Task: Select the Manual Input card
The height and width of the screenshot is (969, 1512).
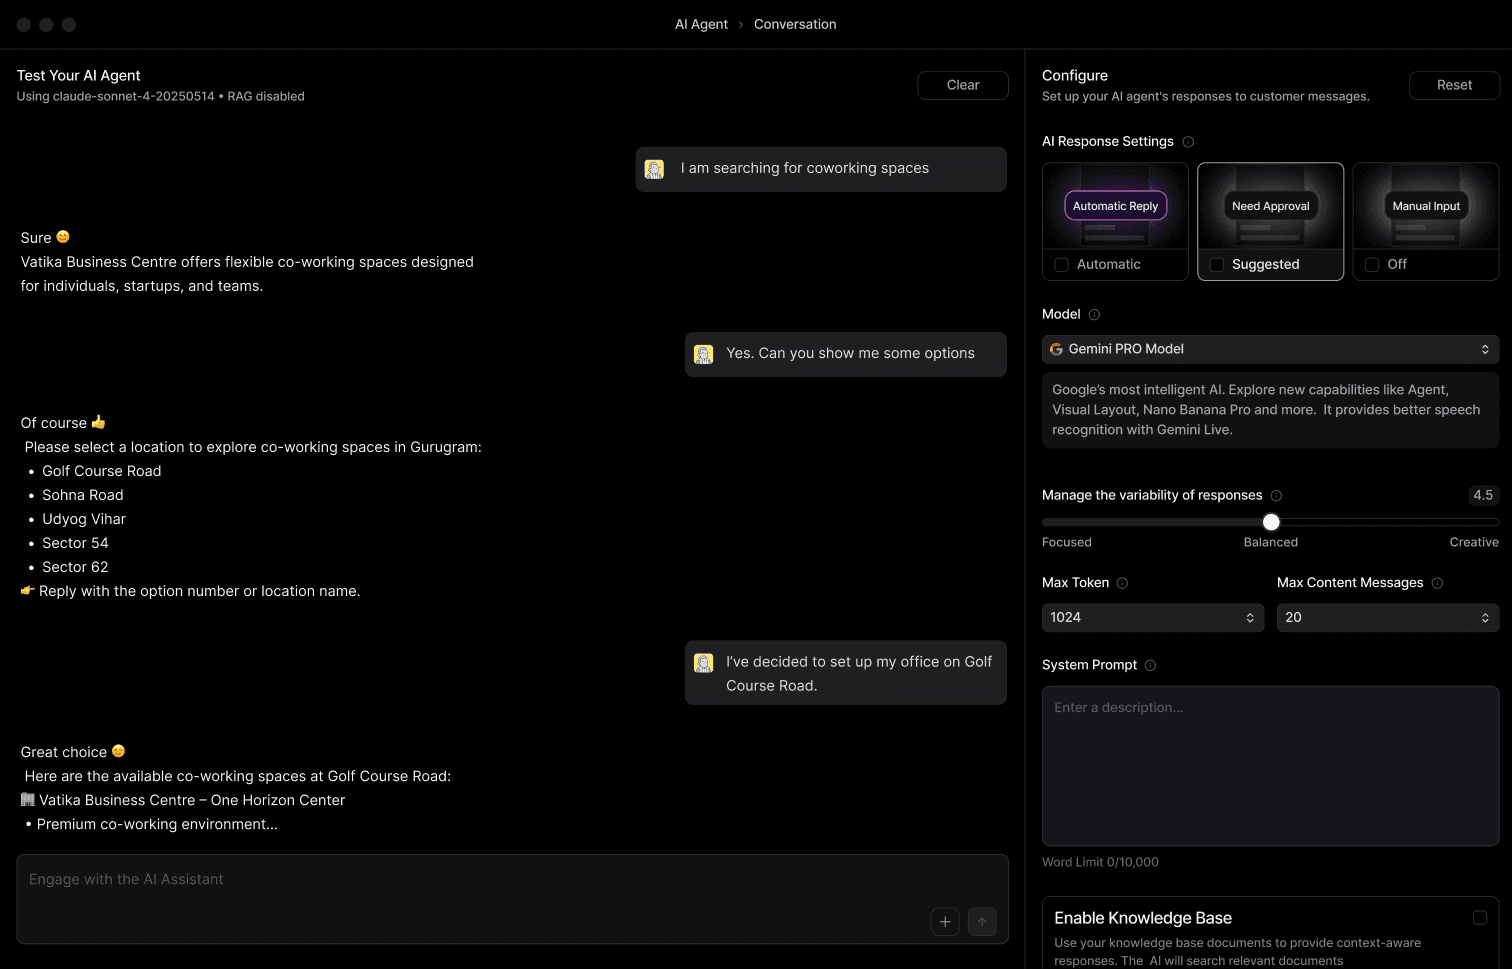Action: (1426, 221)
